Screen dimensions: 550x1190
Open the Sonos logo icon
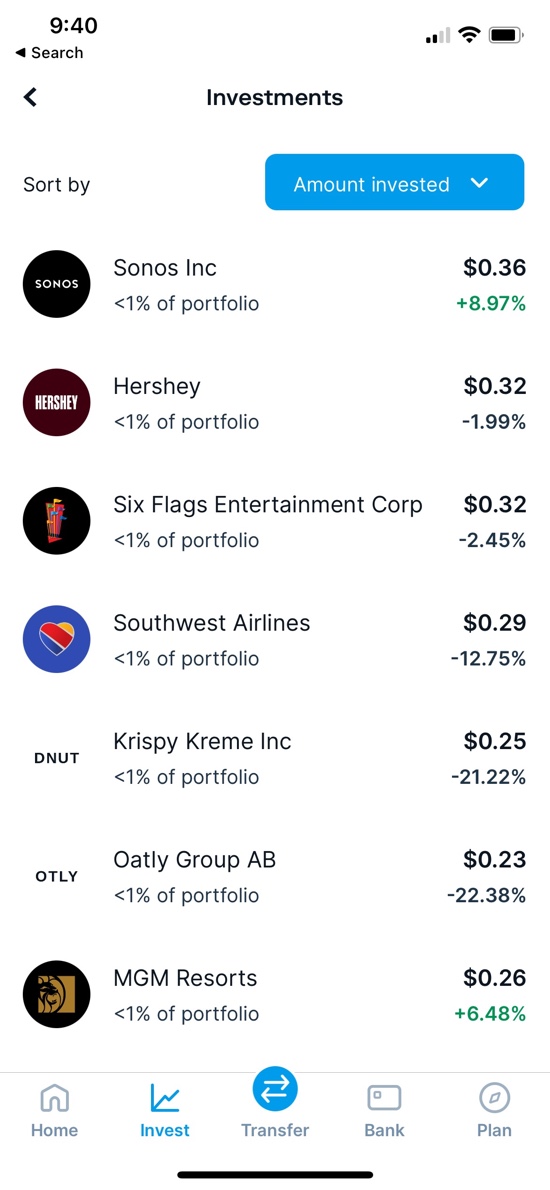[x=57, y=284]
